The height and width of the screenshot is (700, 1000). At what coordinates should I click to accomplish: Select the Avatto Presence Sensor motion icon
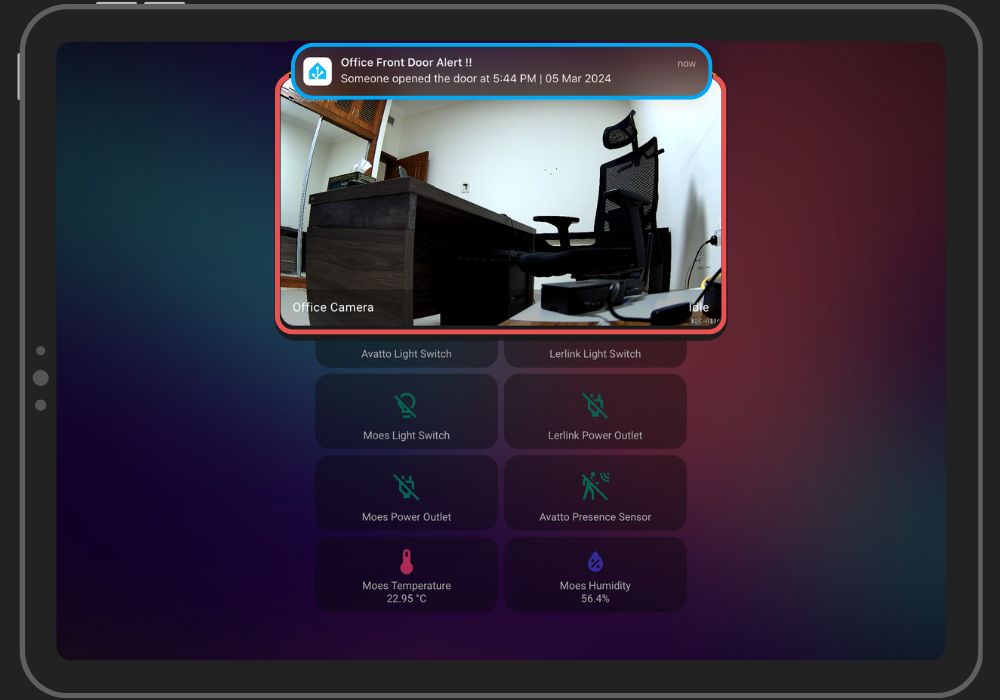[595, 487]
